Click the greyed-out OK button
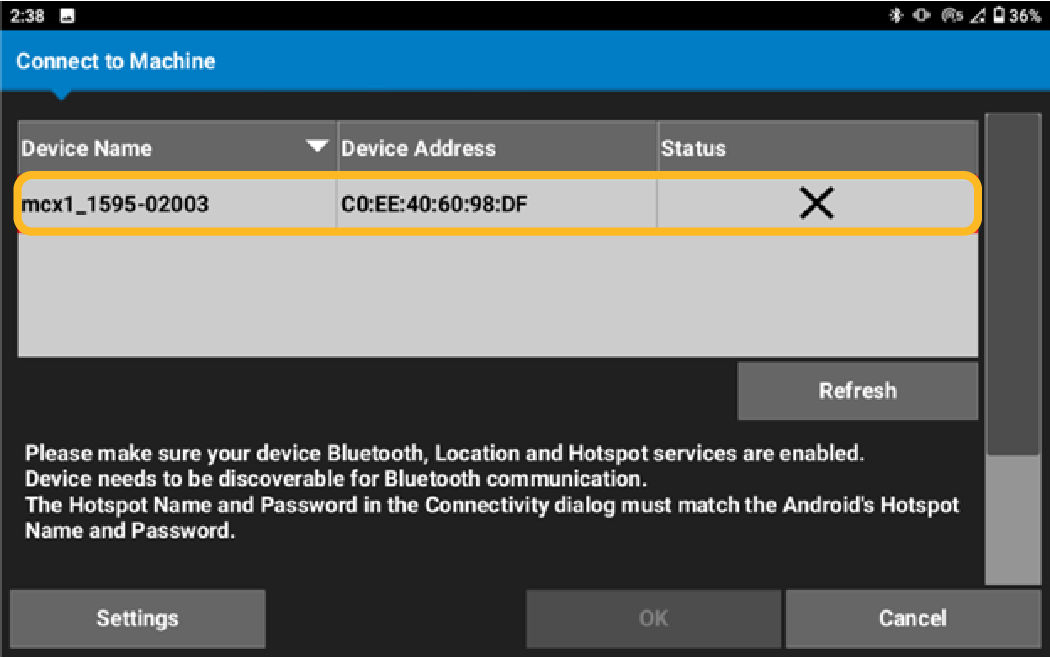Screen dimensions: 1050x658 point(653,618)
